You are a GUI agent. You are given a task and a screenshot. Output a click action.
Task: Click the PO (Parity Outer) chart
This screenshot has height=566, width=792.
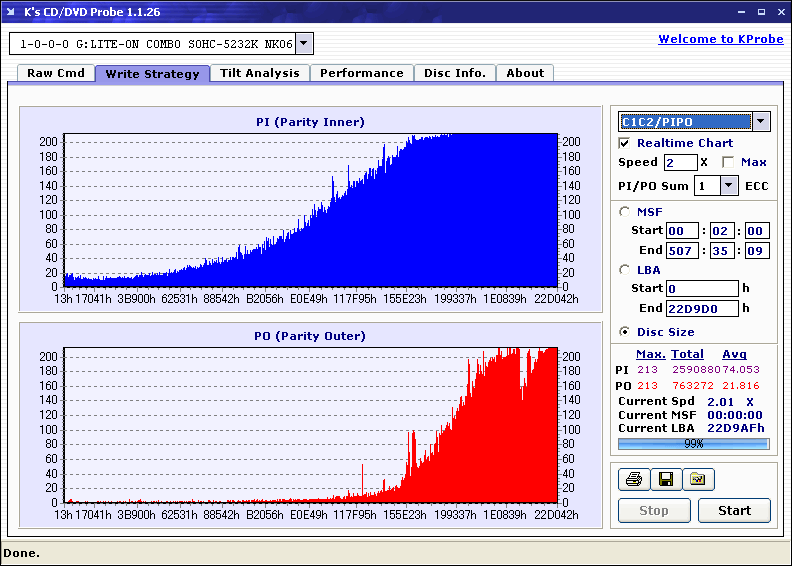point(311,425)
